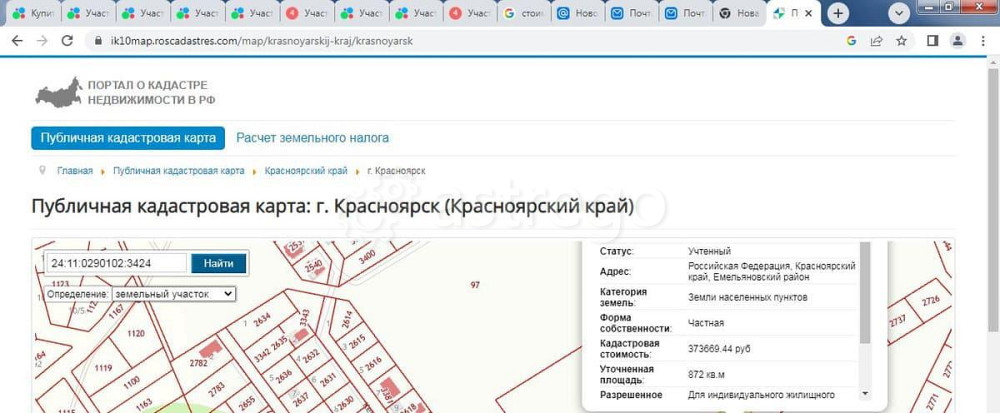Image resolution: width=1000 pixels, height=413 pixels.
Task: Select parcel 2636 on the map
Action: pos(284,374)
